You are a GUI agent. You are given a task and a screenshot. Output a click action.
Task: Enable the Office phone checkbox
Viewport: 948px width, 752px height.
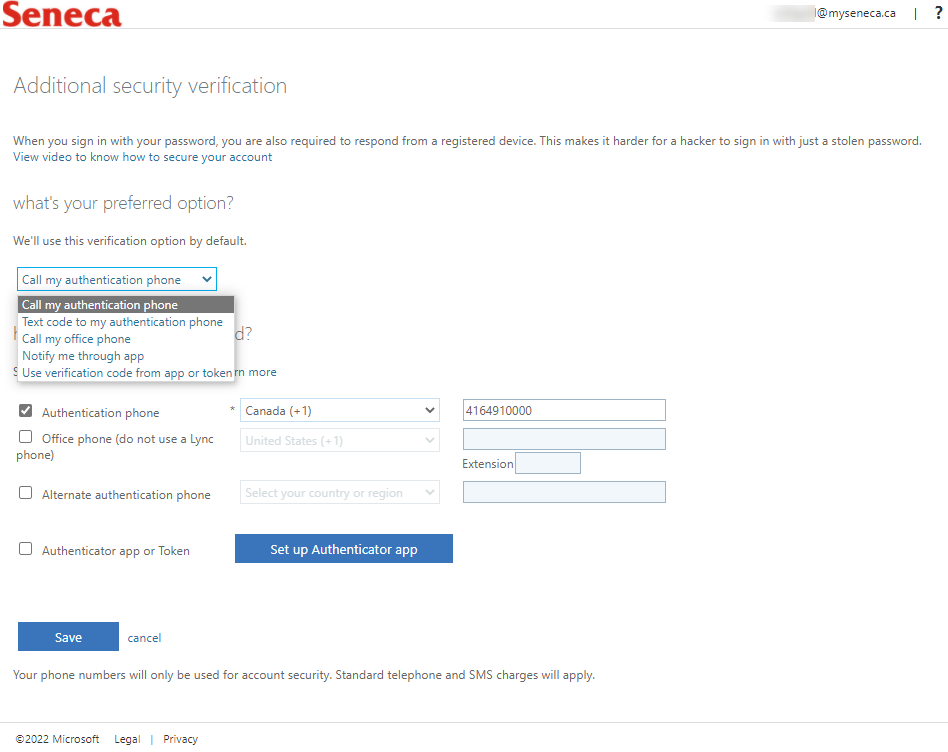(x=25, y=437)
